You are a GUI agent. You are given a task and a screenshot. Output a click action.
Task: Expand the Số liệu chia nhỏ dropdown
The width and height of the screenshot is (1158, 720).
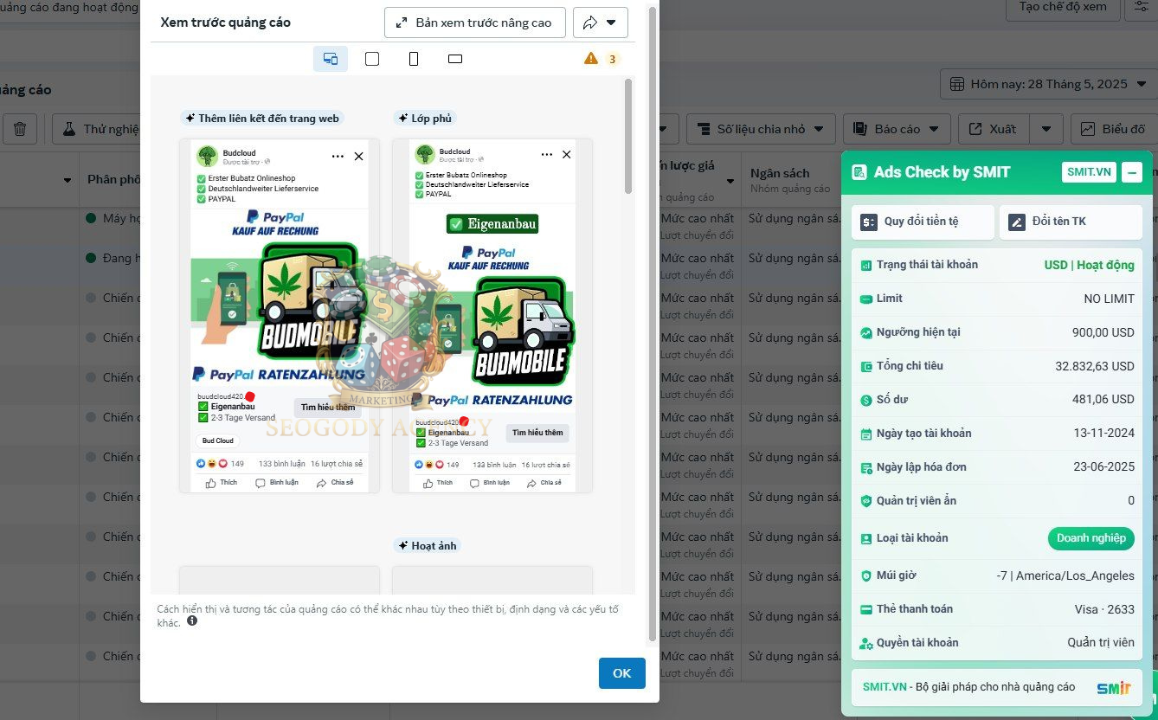[x=761, y=129]
